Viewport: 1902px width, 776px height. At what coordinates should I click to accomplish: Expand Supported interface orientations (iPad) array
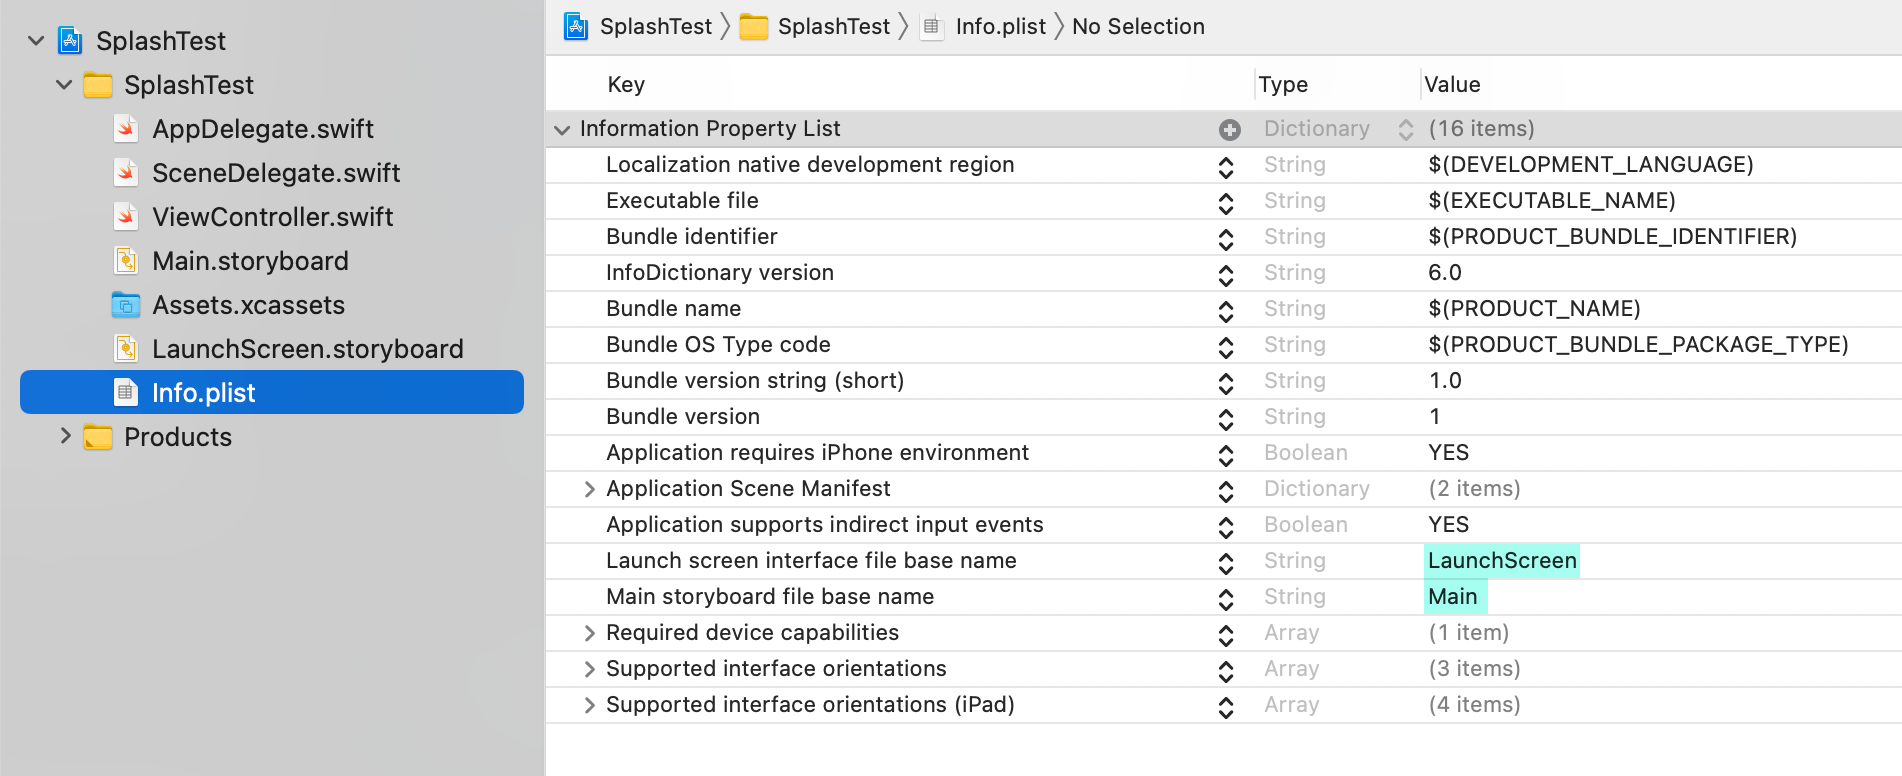(x=589, y=705)
